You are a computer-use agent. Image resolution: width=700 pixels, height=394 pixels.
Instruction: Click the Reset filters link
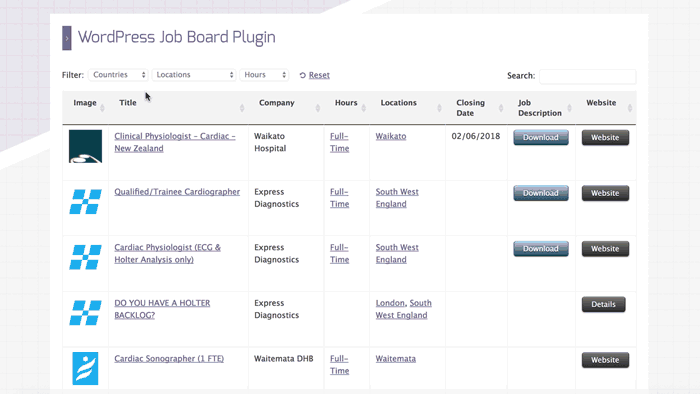click(x=319, y=75)
